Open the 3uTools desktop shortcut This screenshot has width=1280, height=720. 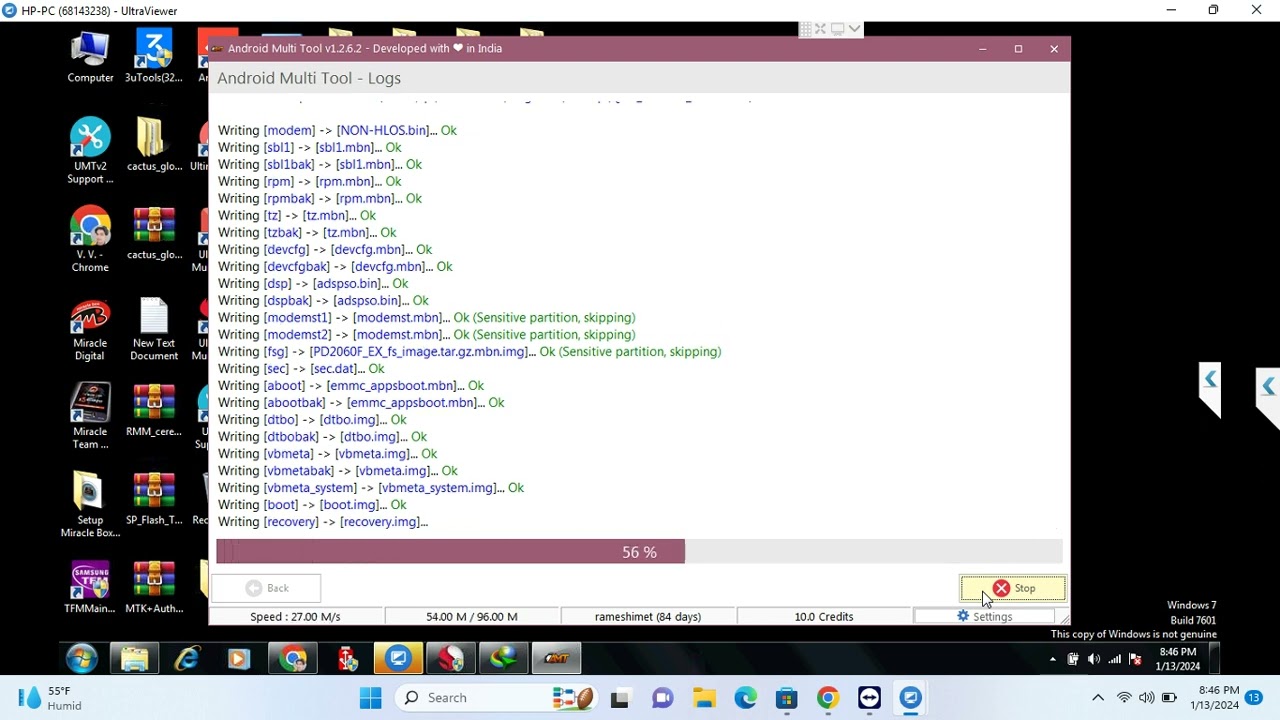click(153, 57)
